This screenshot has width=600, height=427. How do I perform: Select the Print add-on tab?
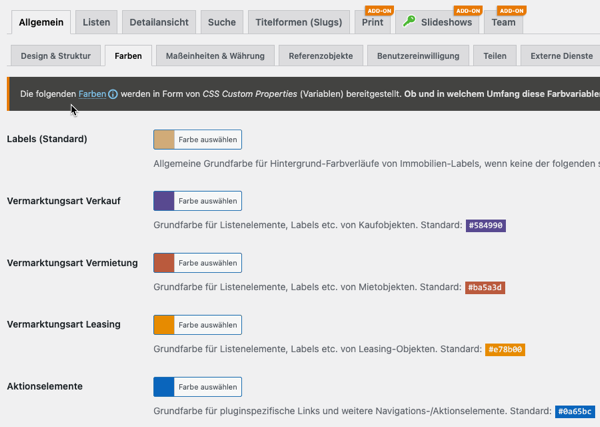point(373,22)
